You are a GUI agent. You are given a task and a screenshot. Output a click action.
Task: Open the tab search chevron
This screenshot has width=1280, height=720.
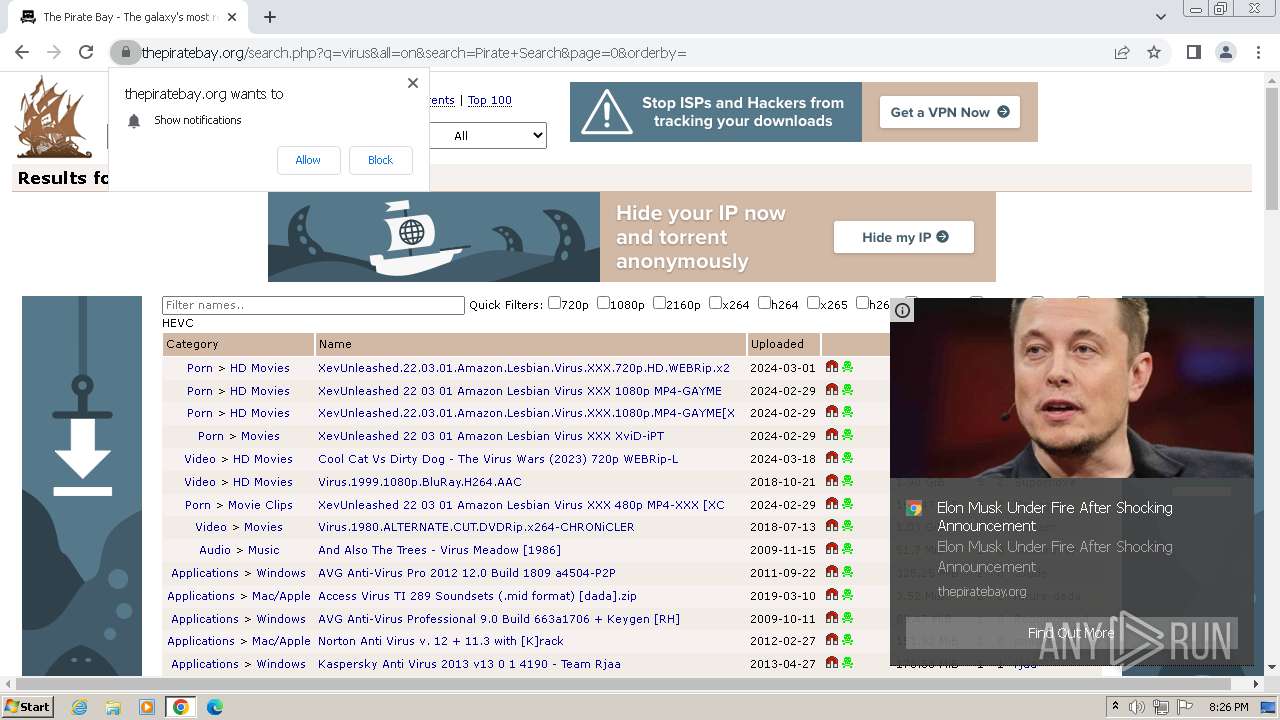(1160, 16)
